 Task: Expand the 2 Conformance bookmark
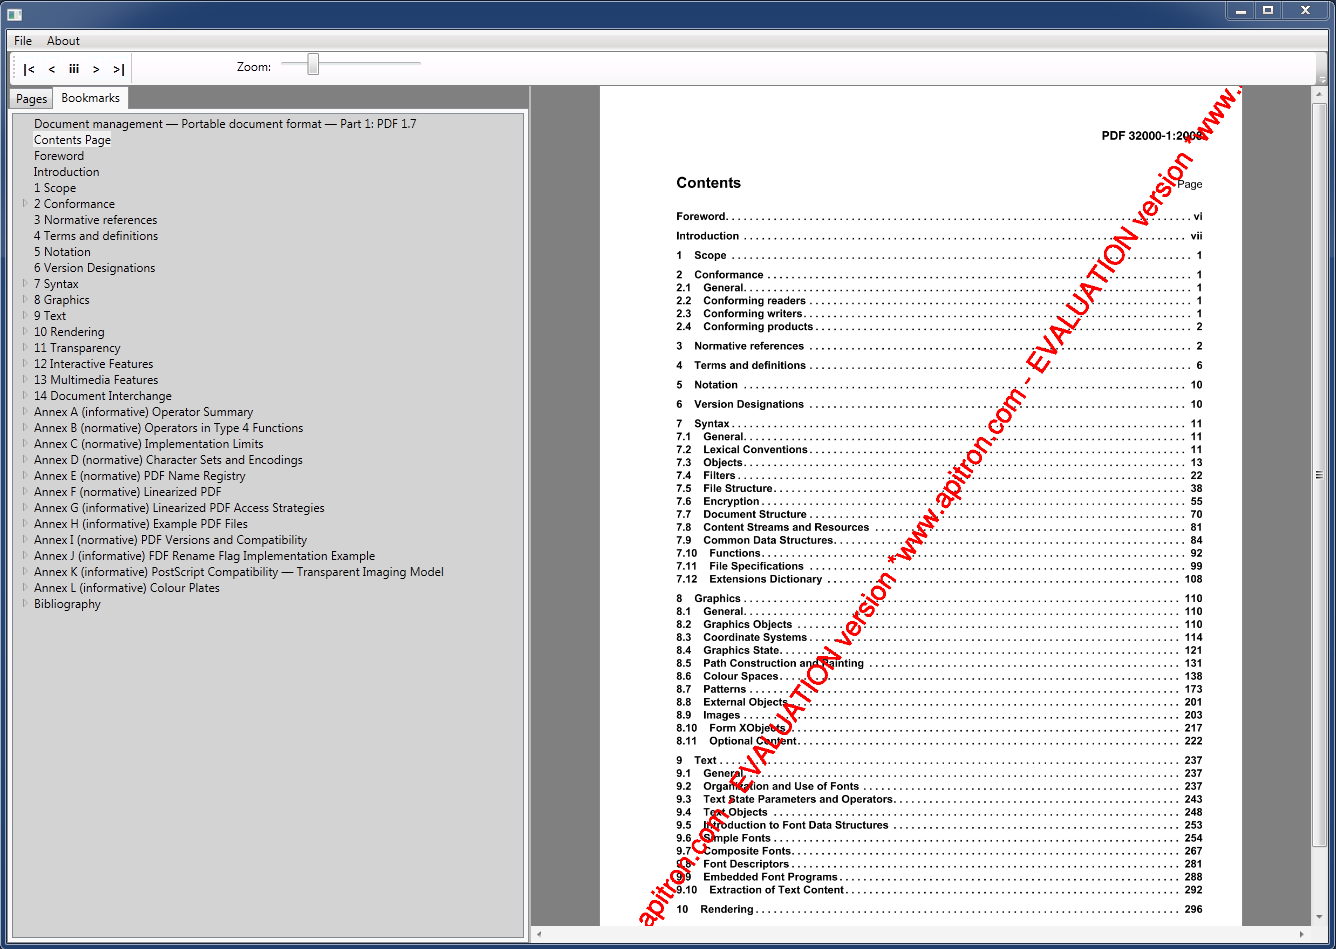[x=23, y=204]
